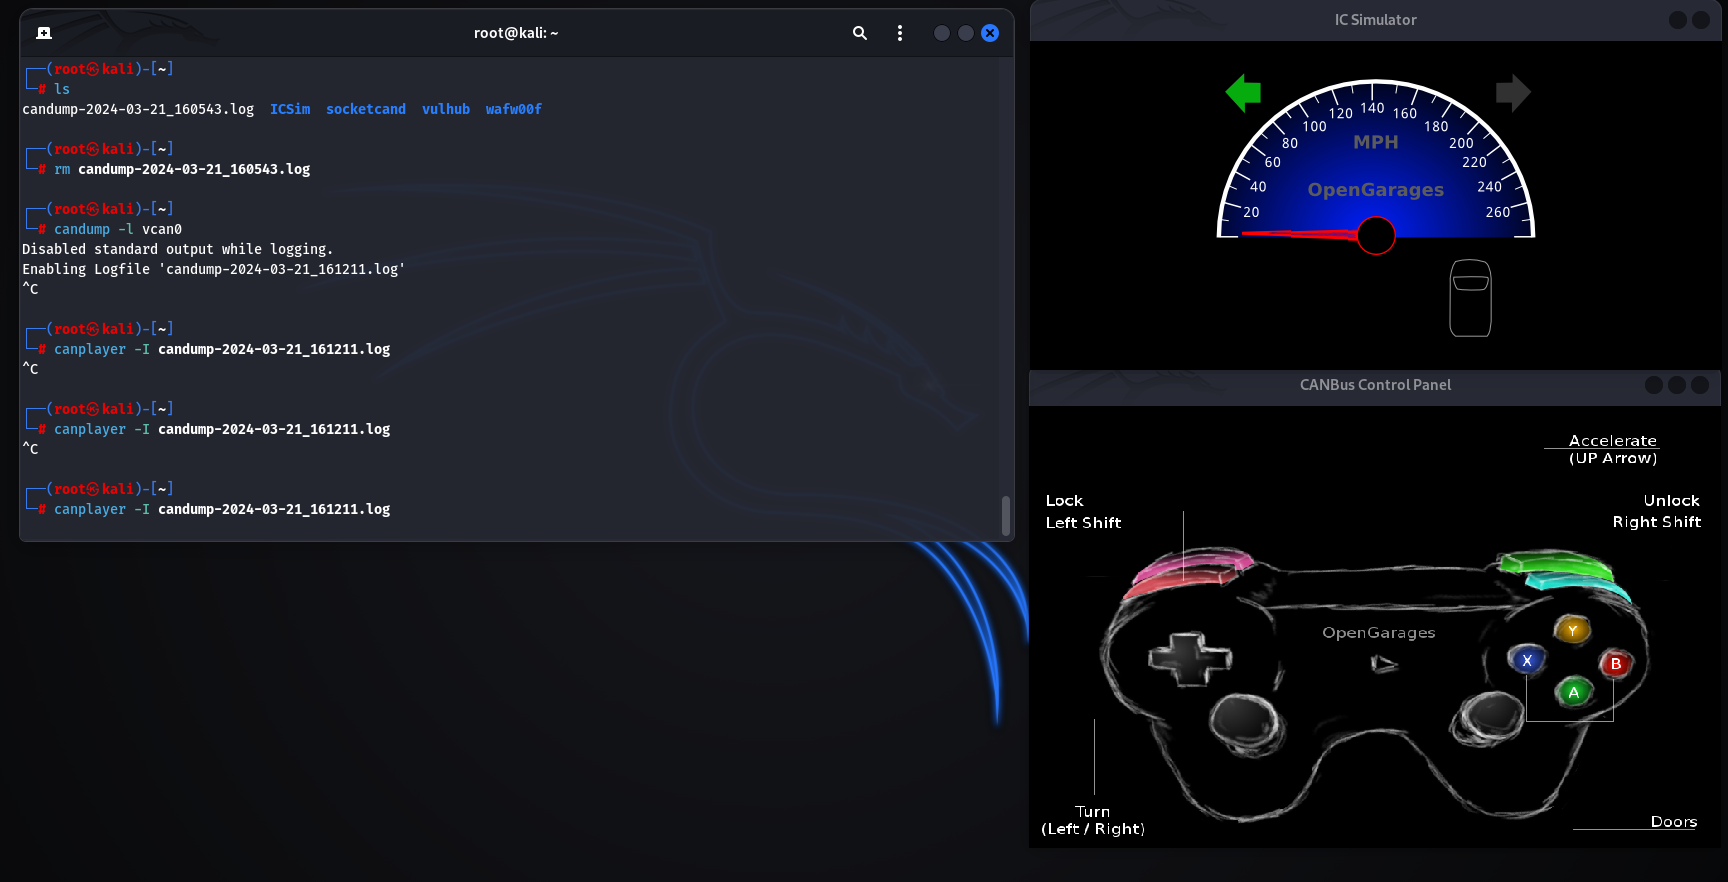Click the right analog stick
The width and height of the screenshot is (1728, 882).
(1492, 716)
